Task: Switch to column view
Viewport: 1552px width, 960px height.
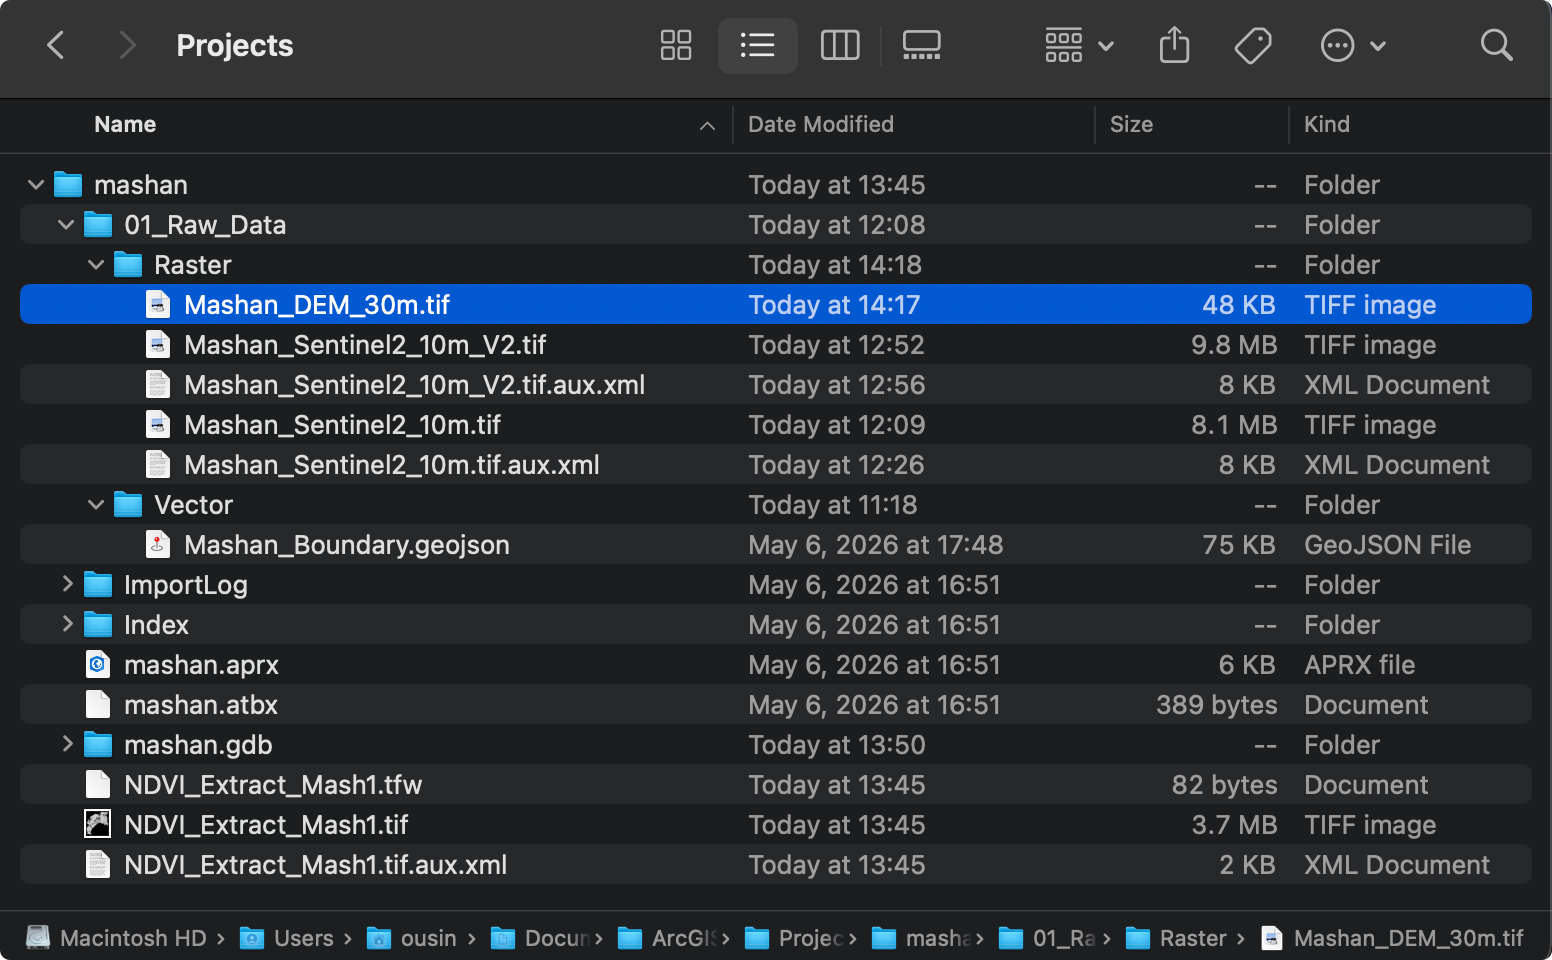Action: tap(840, 45)
